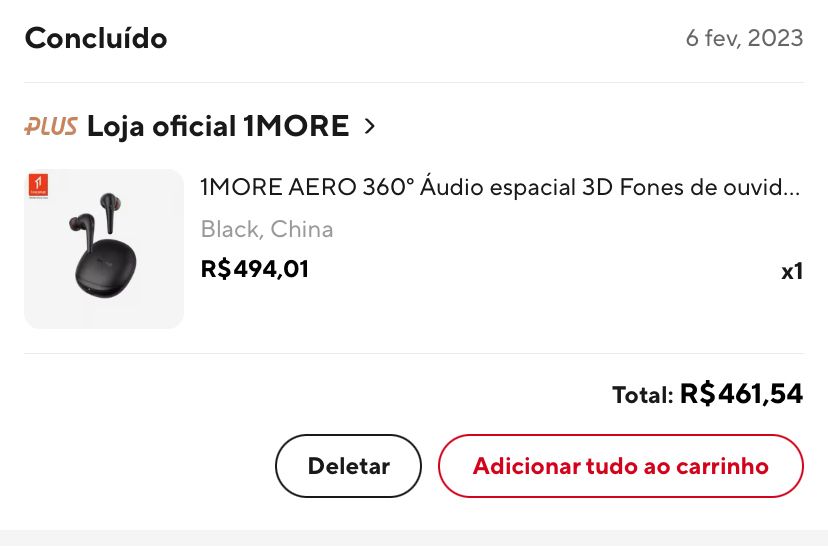Viewport: 828px width, 554px height.
Task: Click the 1MORE logo on the product image
Action: 38,186
